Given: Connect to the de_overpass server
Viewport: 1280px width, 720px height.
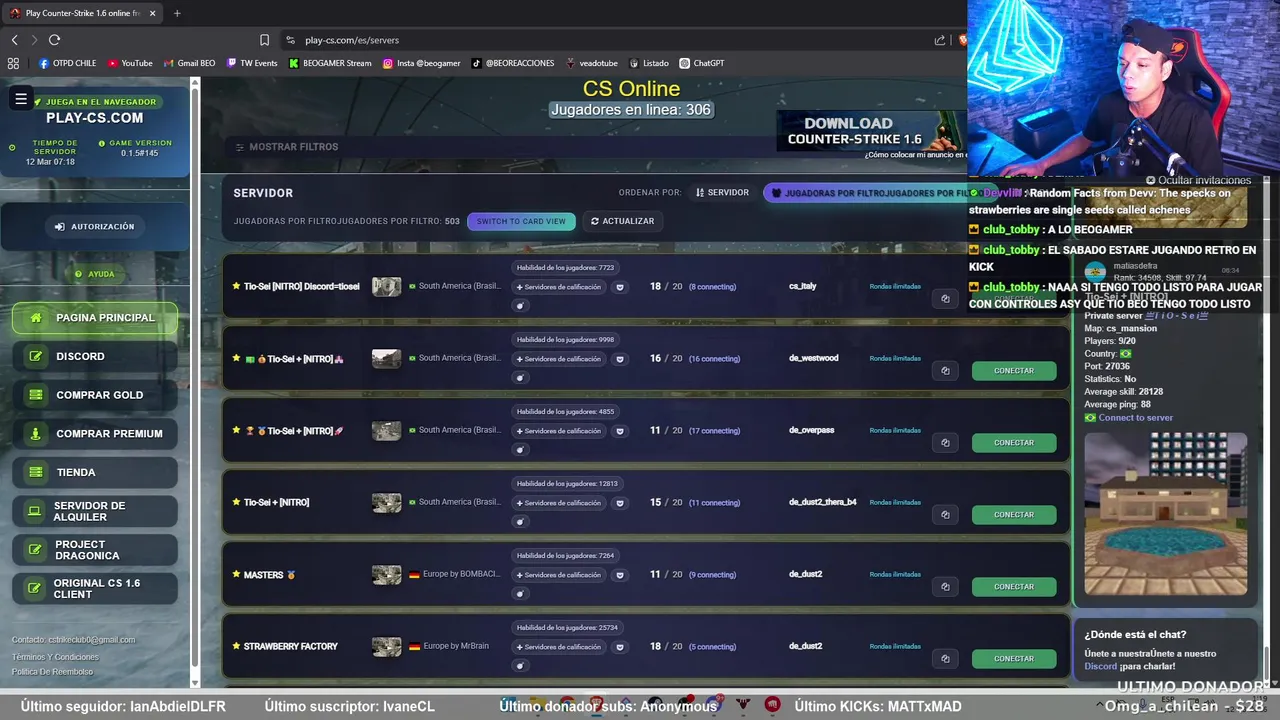Looking at the screenshot, I should coord(1014,443).
